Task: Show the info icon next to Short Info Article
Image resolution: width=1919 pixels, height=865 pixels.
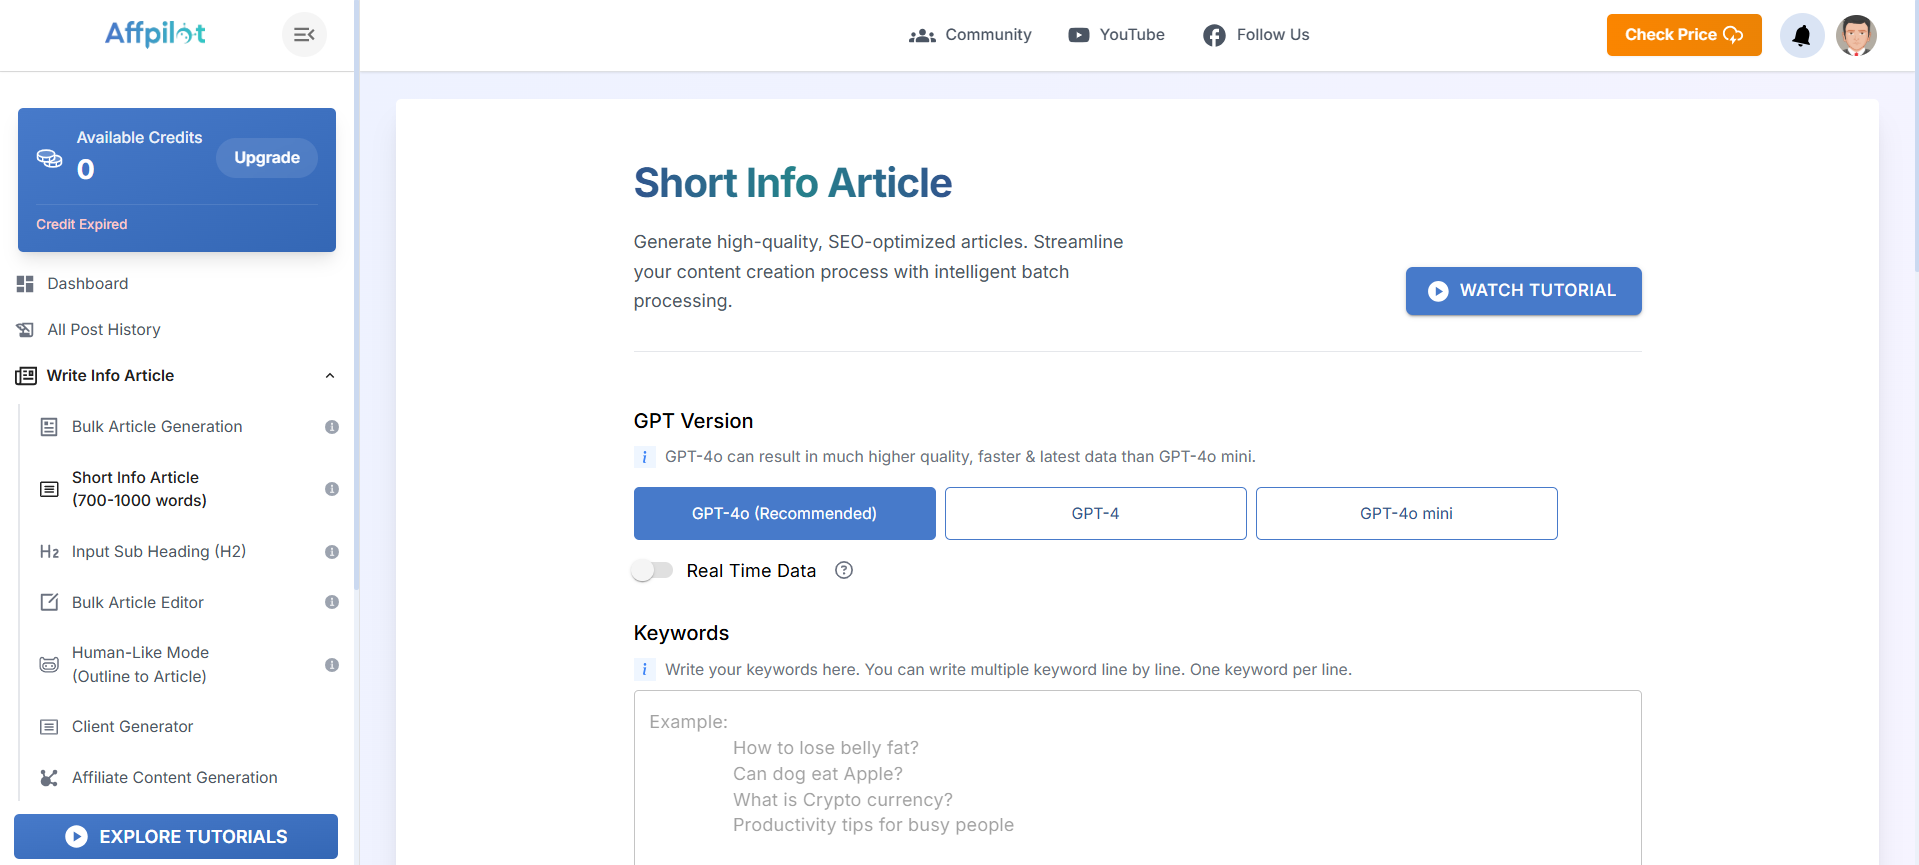Action: pos(332,489)
